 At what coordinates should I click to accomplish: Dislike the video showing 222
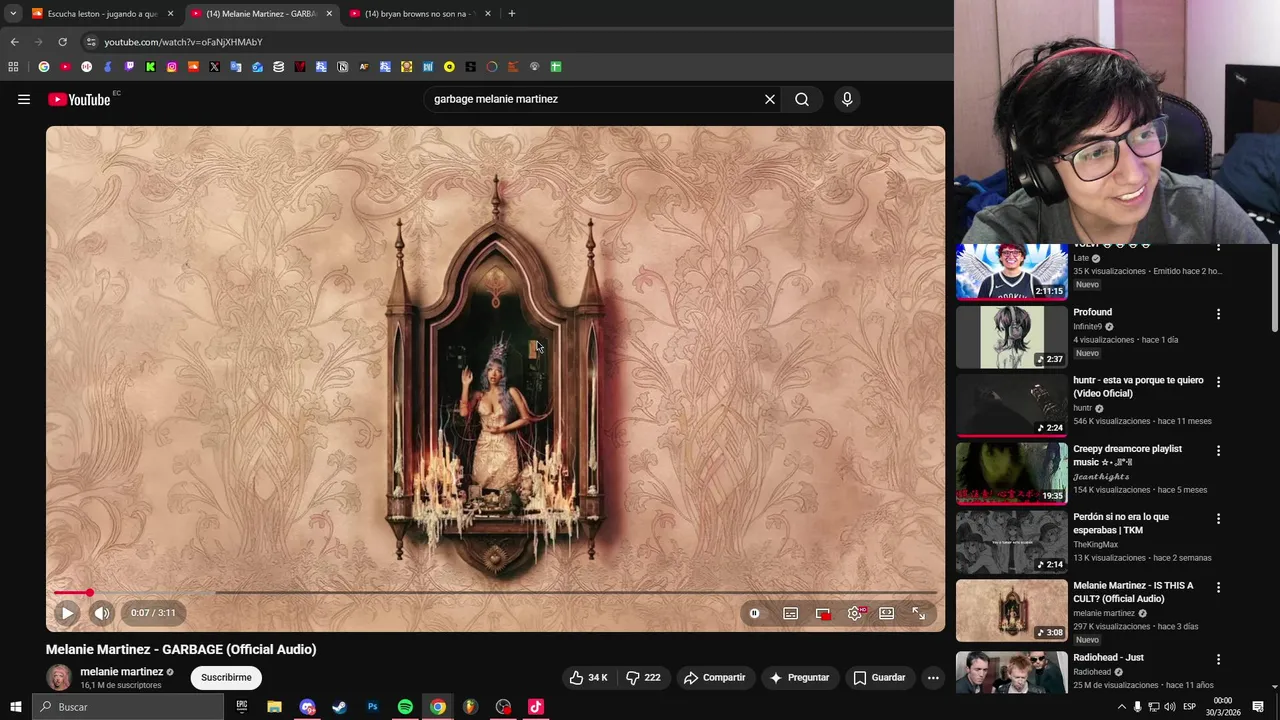click(x=643, y=677)
